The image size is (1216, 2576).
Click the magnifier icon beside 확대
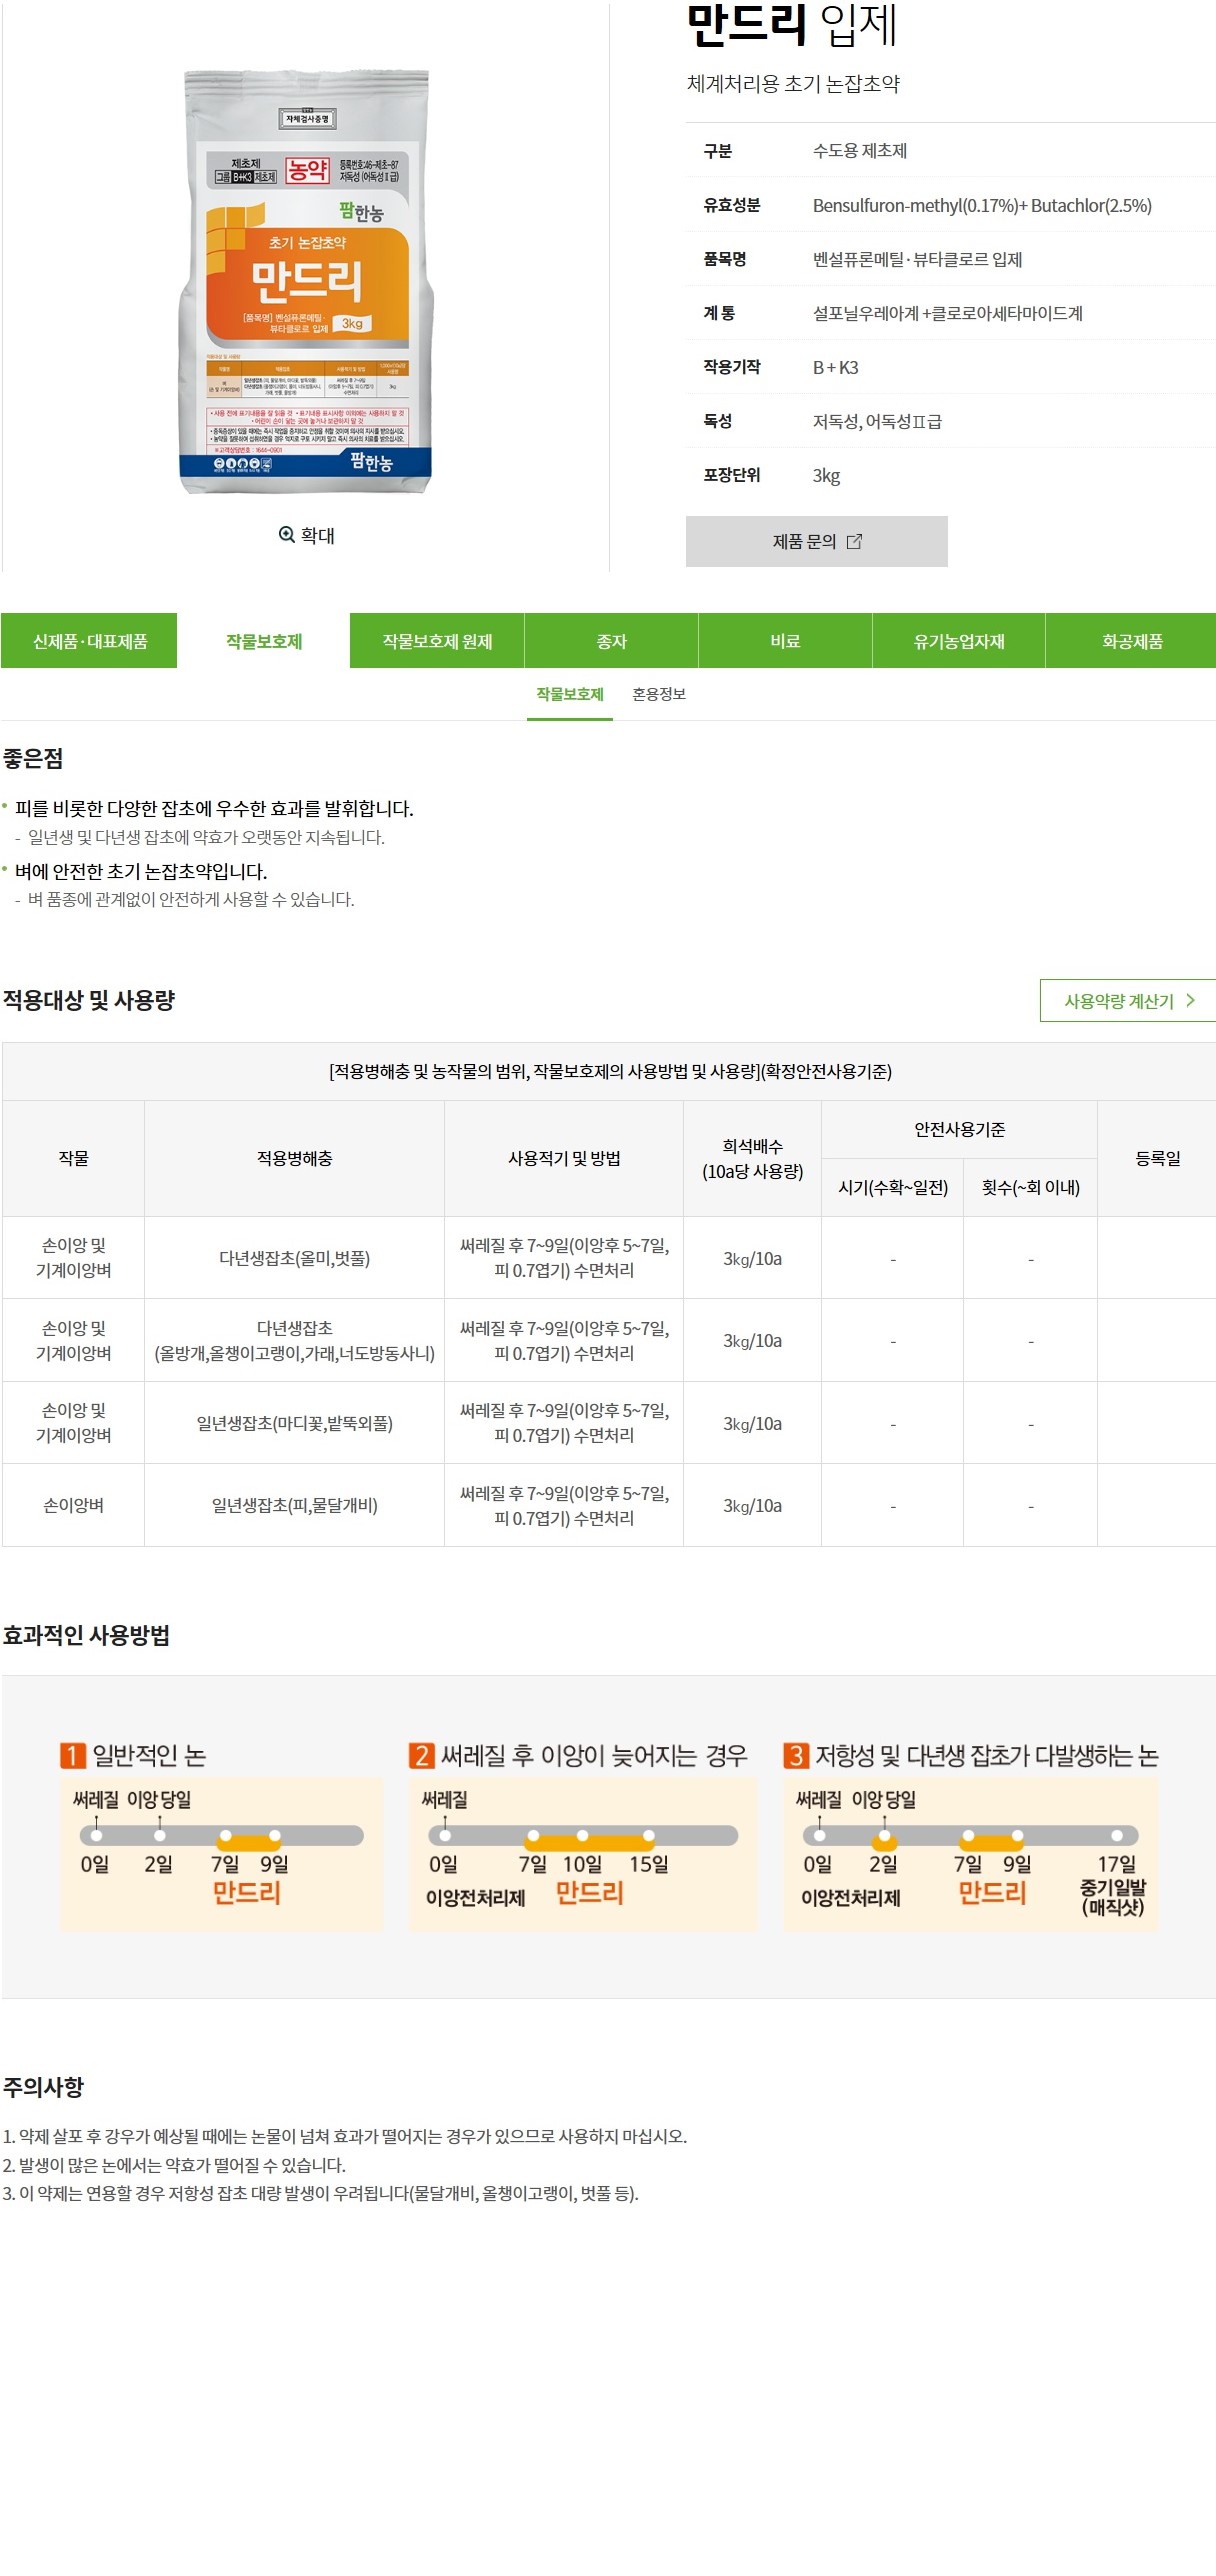click(286, 535)
